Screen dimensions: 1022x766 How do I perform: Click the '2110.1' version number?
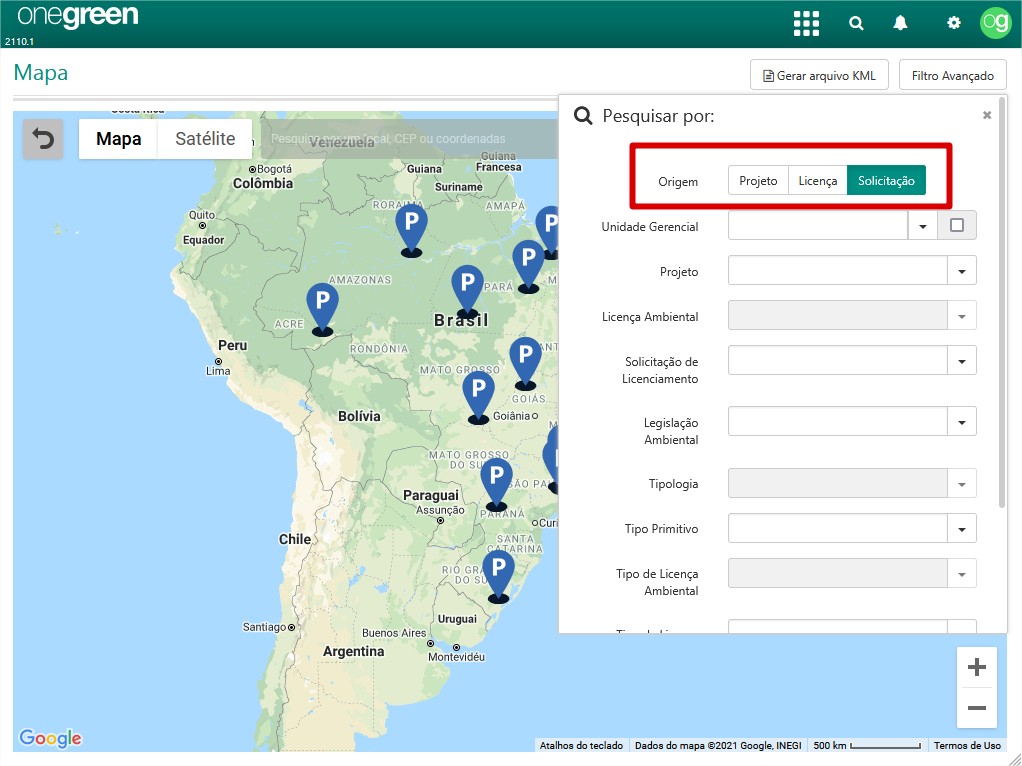coord(19,41)
